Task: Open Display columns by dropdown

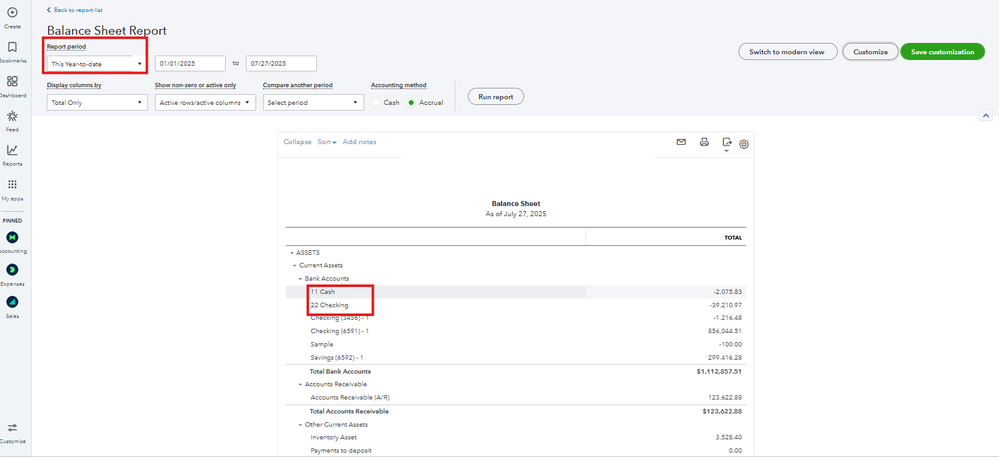Action: (96, 102)
